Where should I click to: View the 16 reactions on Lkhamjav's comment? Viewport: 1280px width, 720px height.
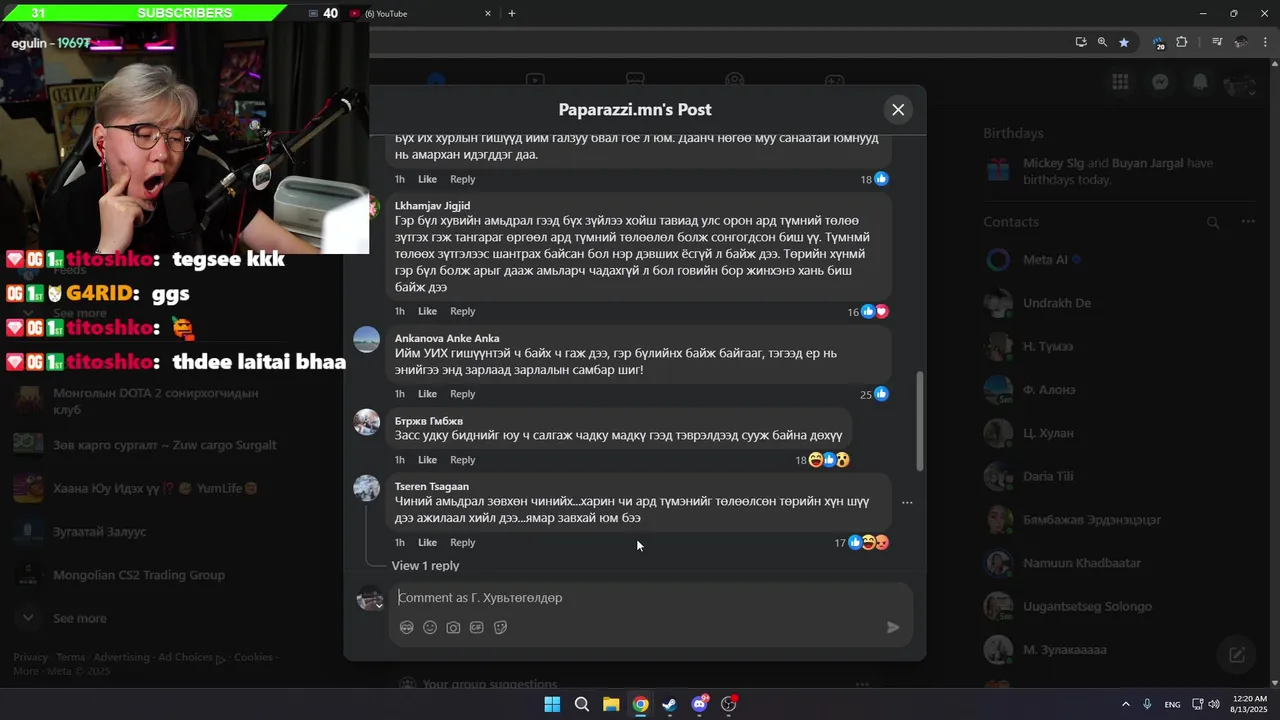868,312
